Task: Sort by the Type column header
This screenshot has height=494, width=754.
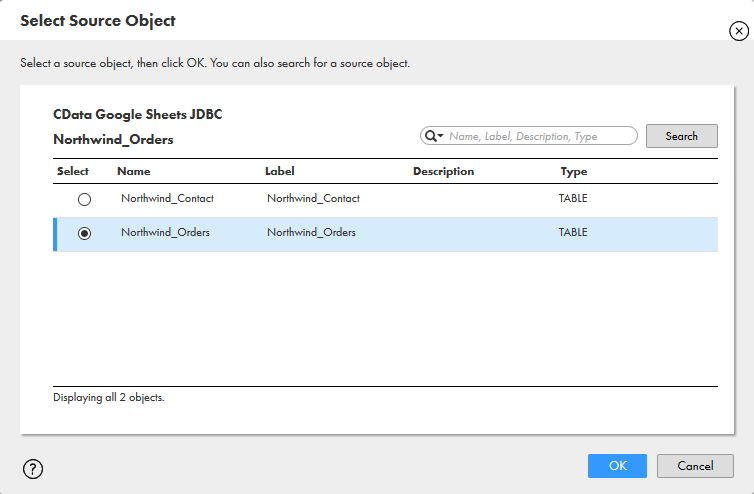Action: (573, 171)
